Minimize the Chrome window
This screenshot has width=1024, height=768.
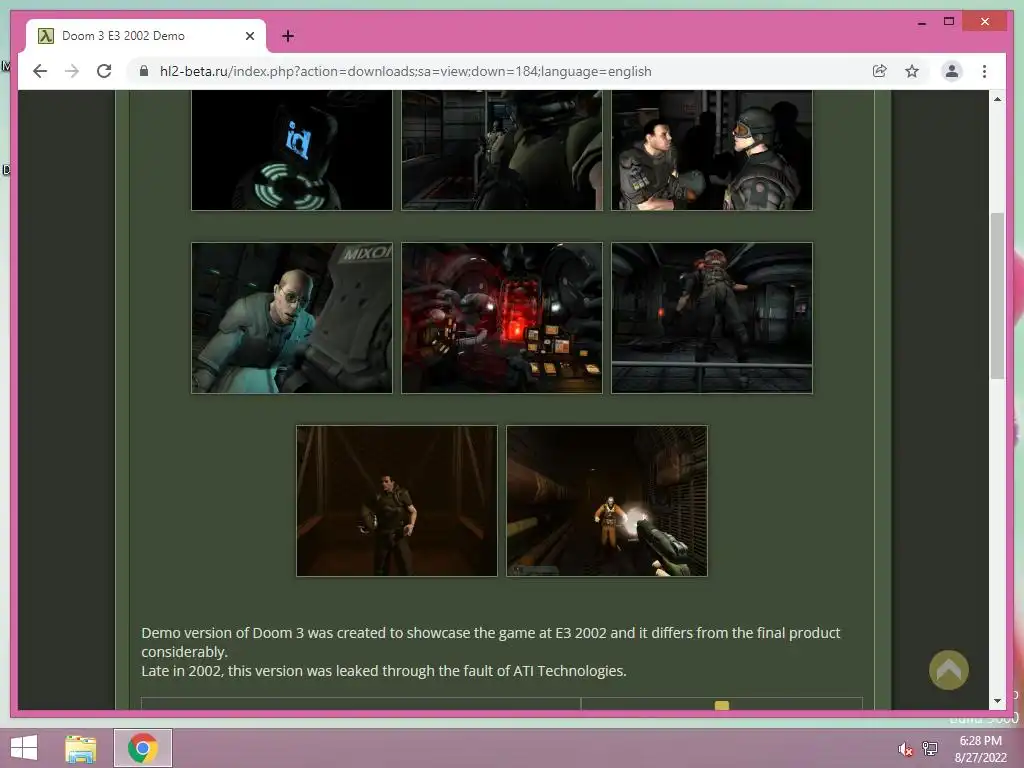coord(921,23)
